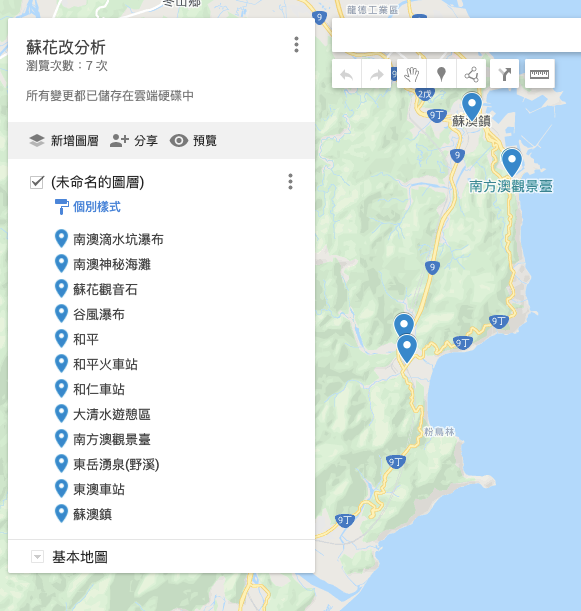Open the map options three-dot menu
The image size is (581, 611).
coord(297,45)
